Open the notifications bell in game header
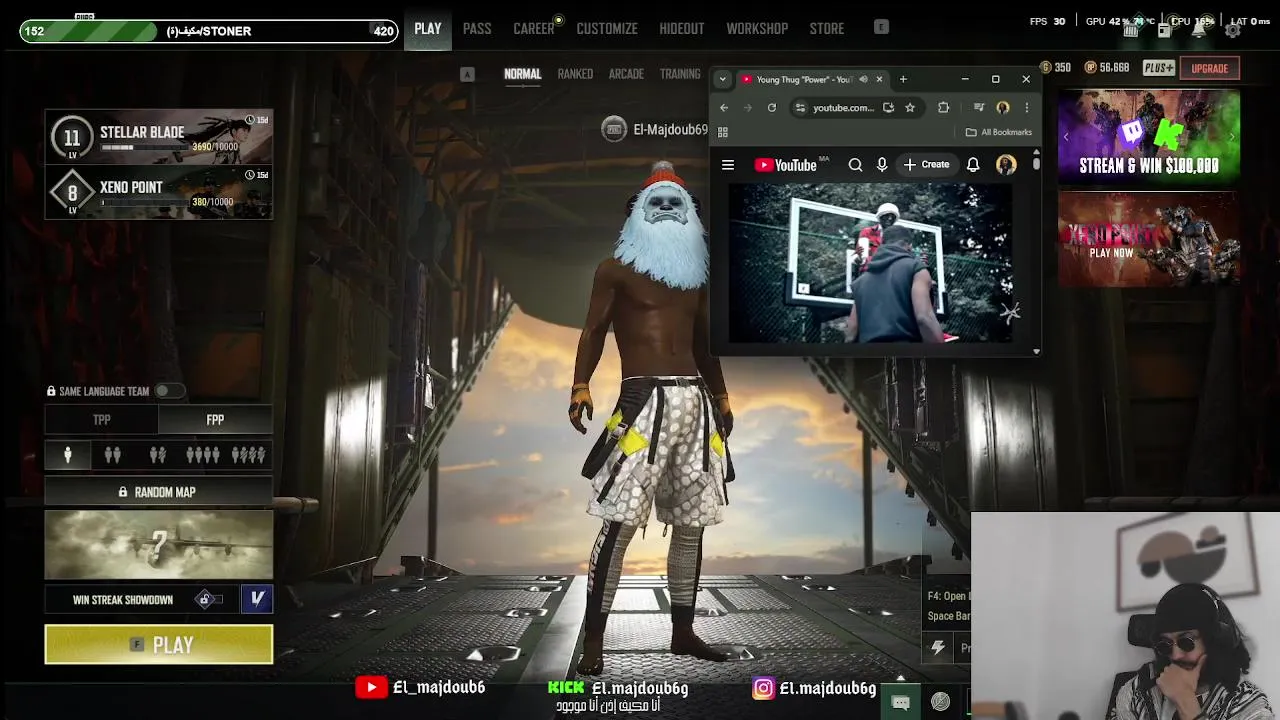The width and height of the screenshot is (1280, 720). pos(1199,30)
